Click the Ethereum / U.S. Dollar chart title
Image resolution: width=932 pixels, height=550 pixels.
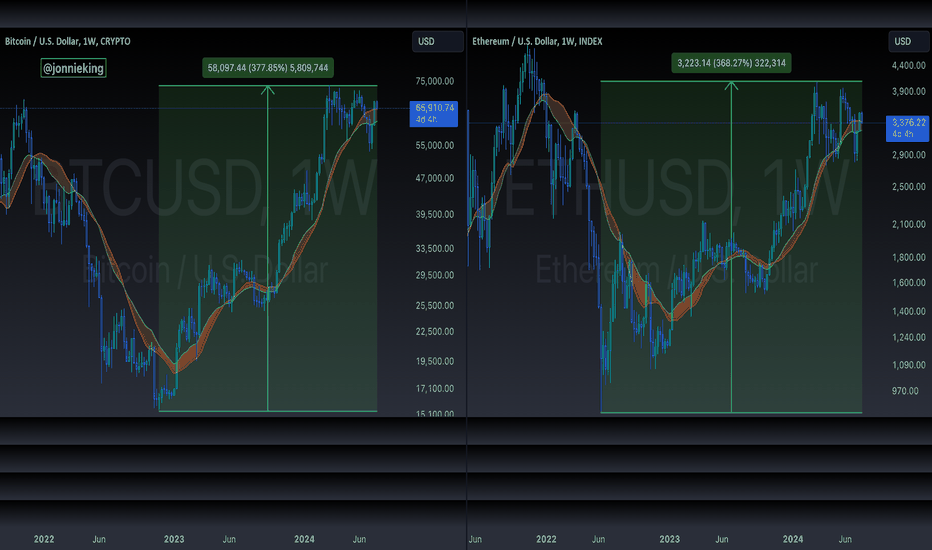point(537,42)
